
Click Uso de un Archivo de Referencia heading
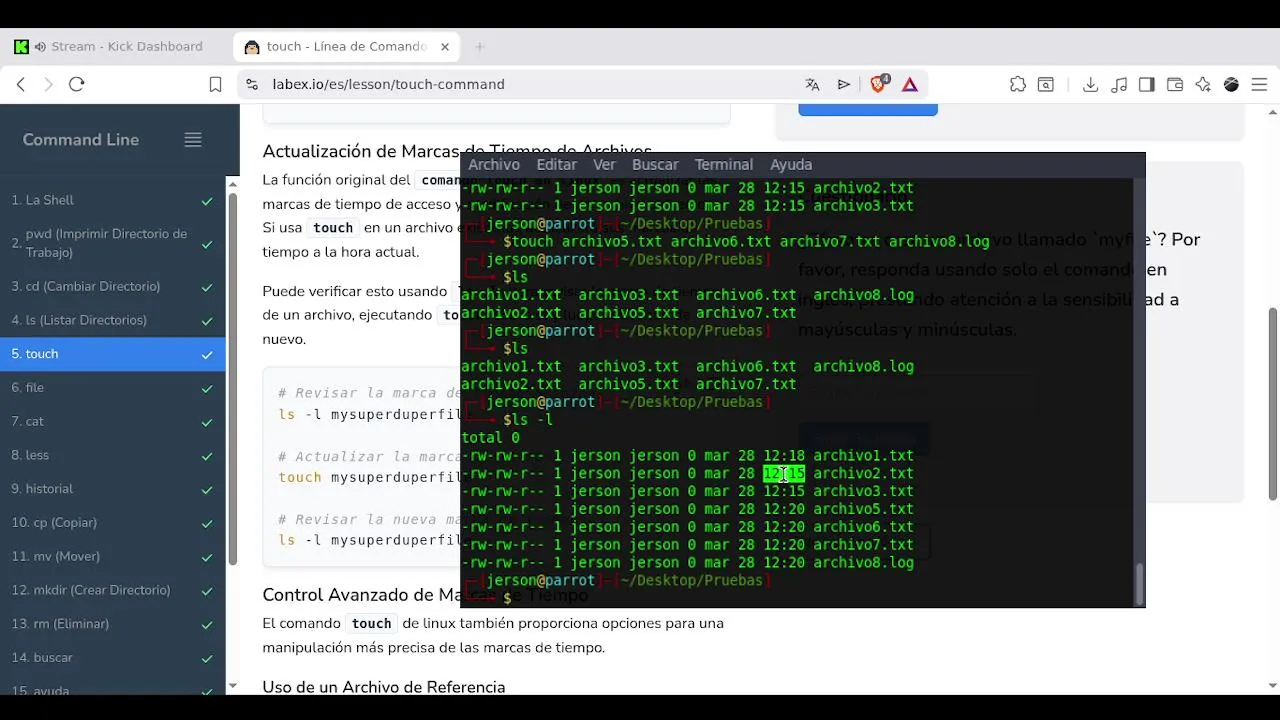click(x=384, y=687)
